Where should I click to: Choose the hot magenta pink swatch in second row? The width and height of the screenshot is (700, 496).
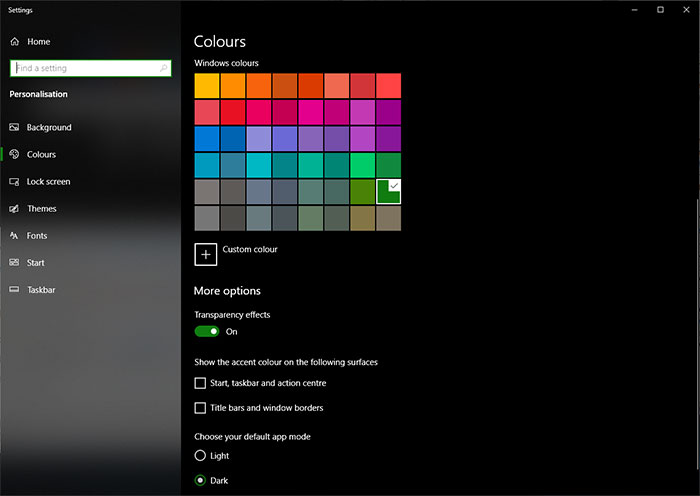311,112
